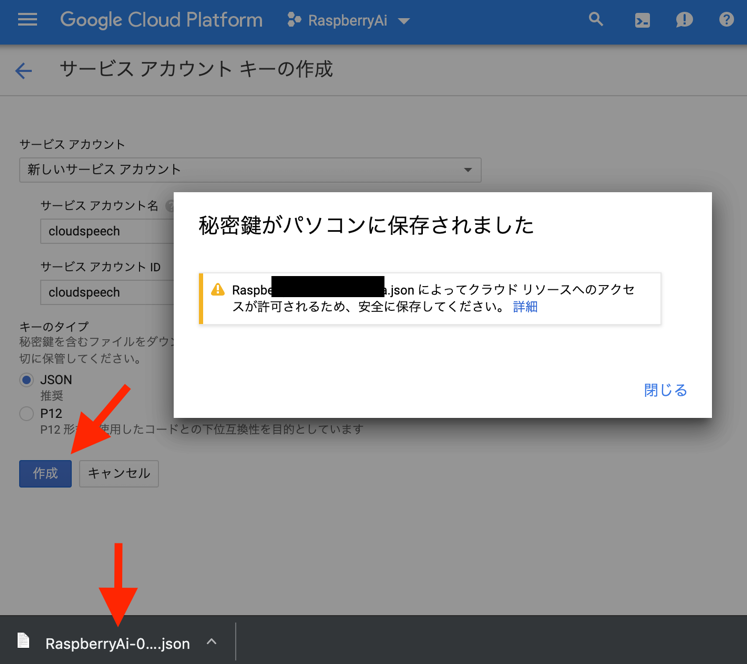Screen dimensions: 747x664
Task: Click the 推奨 label under JSON
Action: 51,395
